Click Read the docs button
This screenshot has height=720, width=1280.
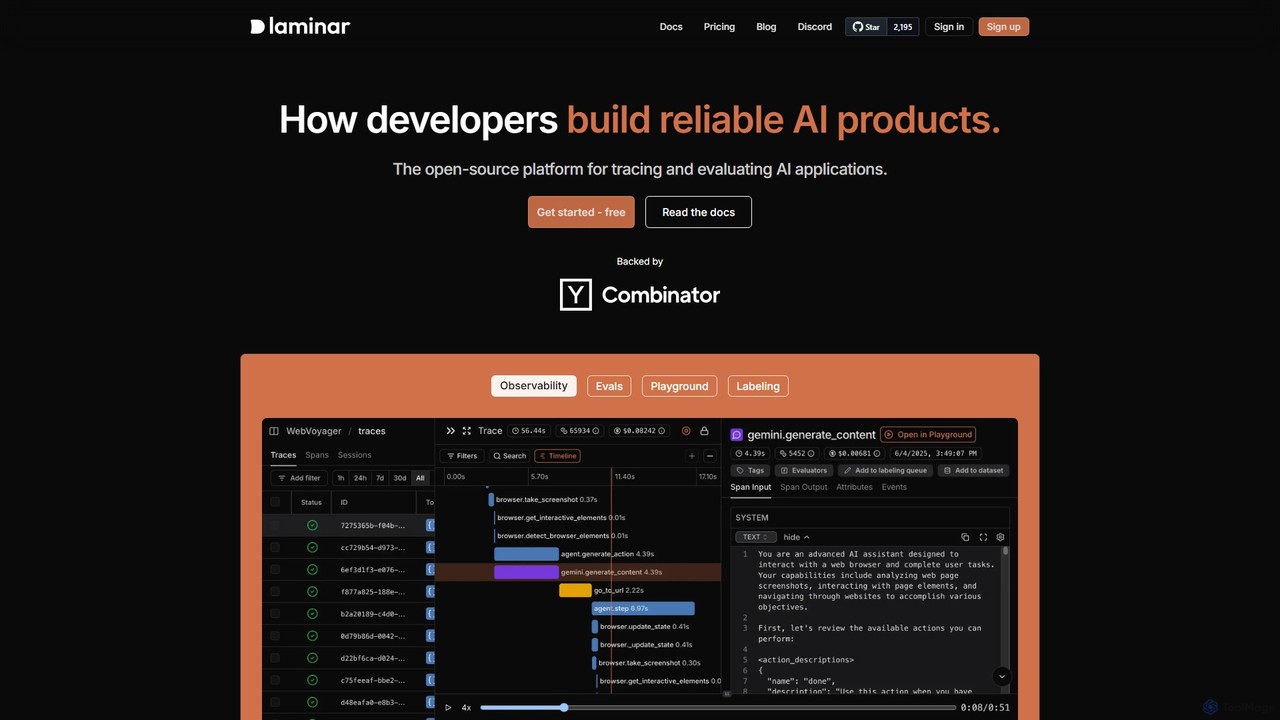point(698,212)
